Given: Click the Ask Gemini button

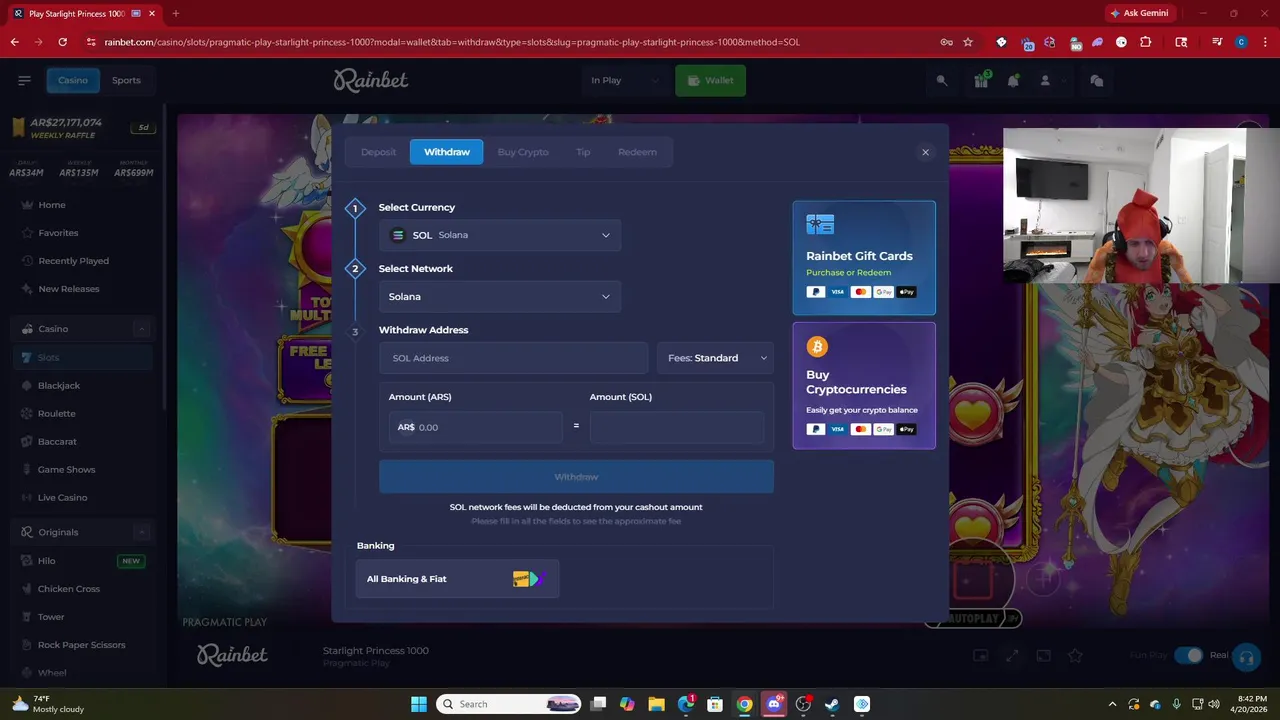Looking at the screenshot, I should (1138, 13).
